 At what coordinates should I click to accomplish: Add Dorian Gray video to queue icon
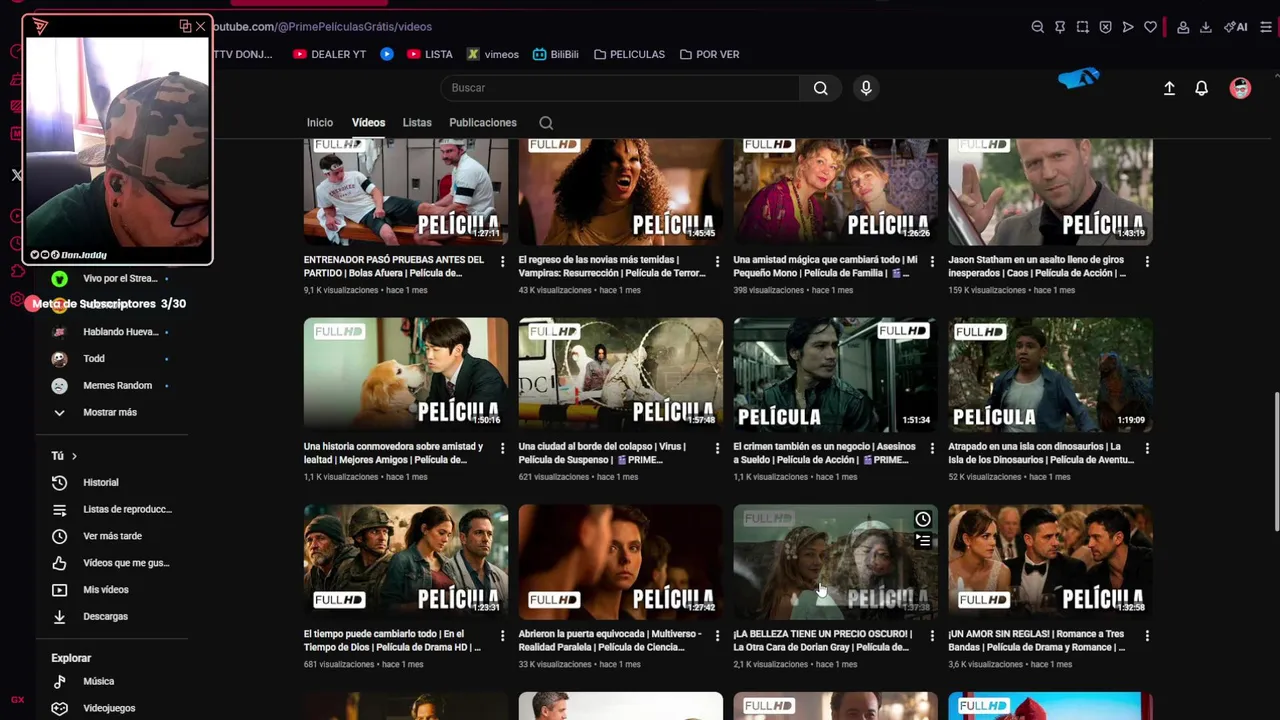922,541
